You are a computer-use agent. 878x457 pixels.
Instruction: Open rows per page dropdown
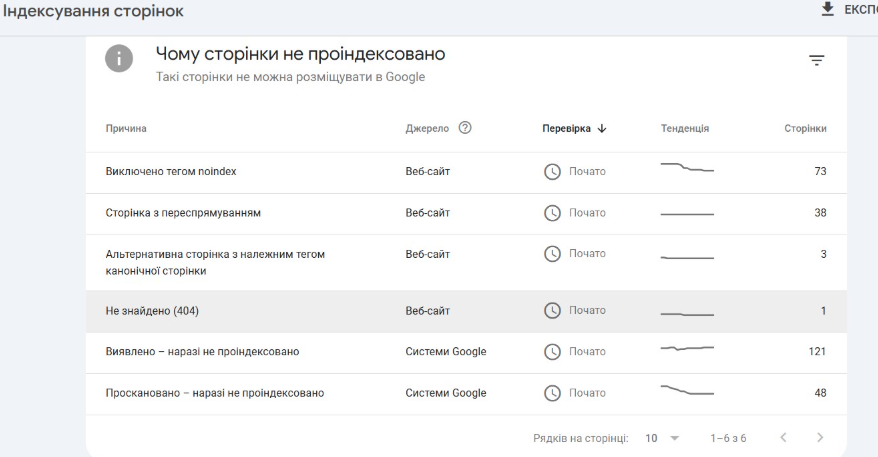(x=663, y=437)
